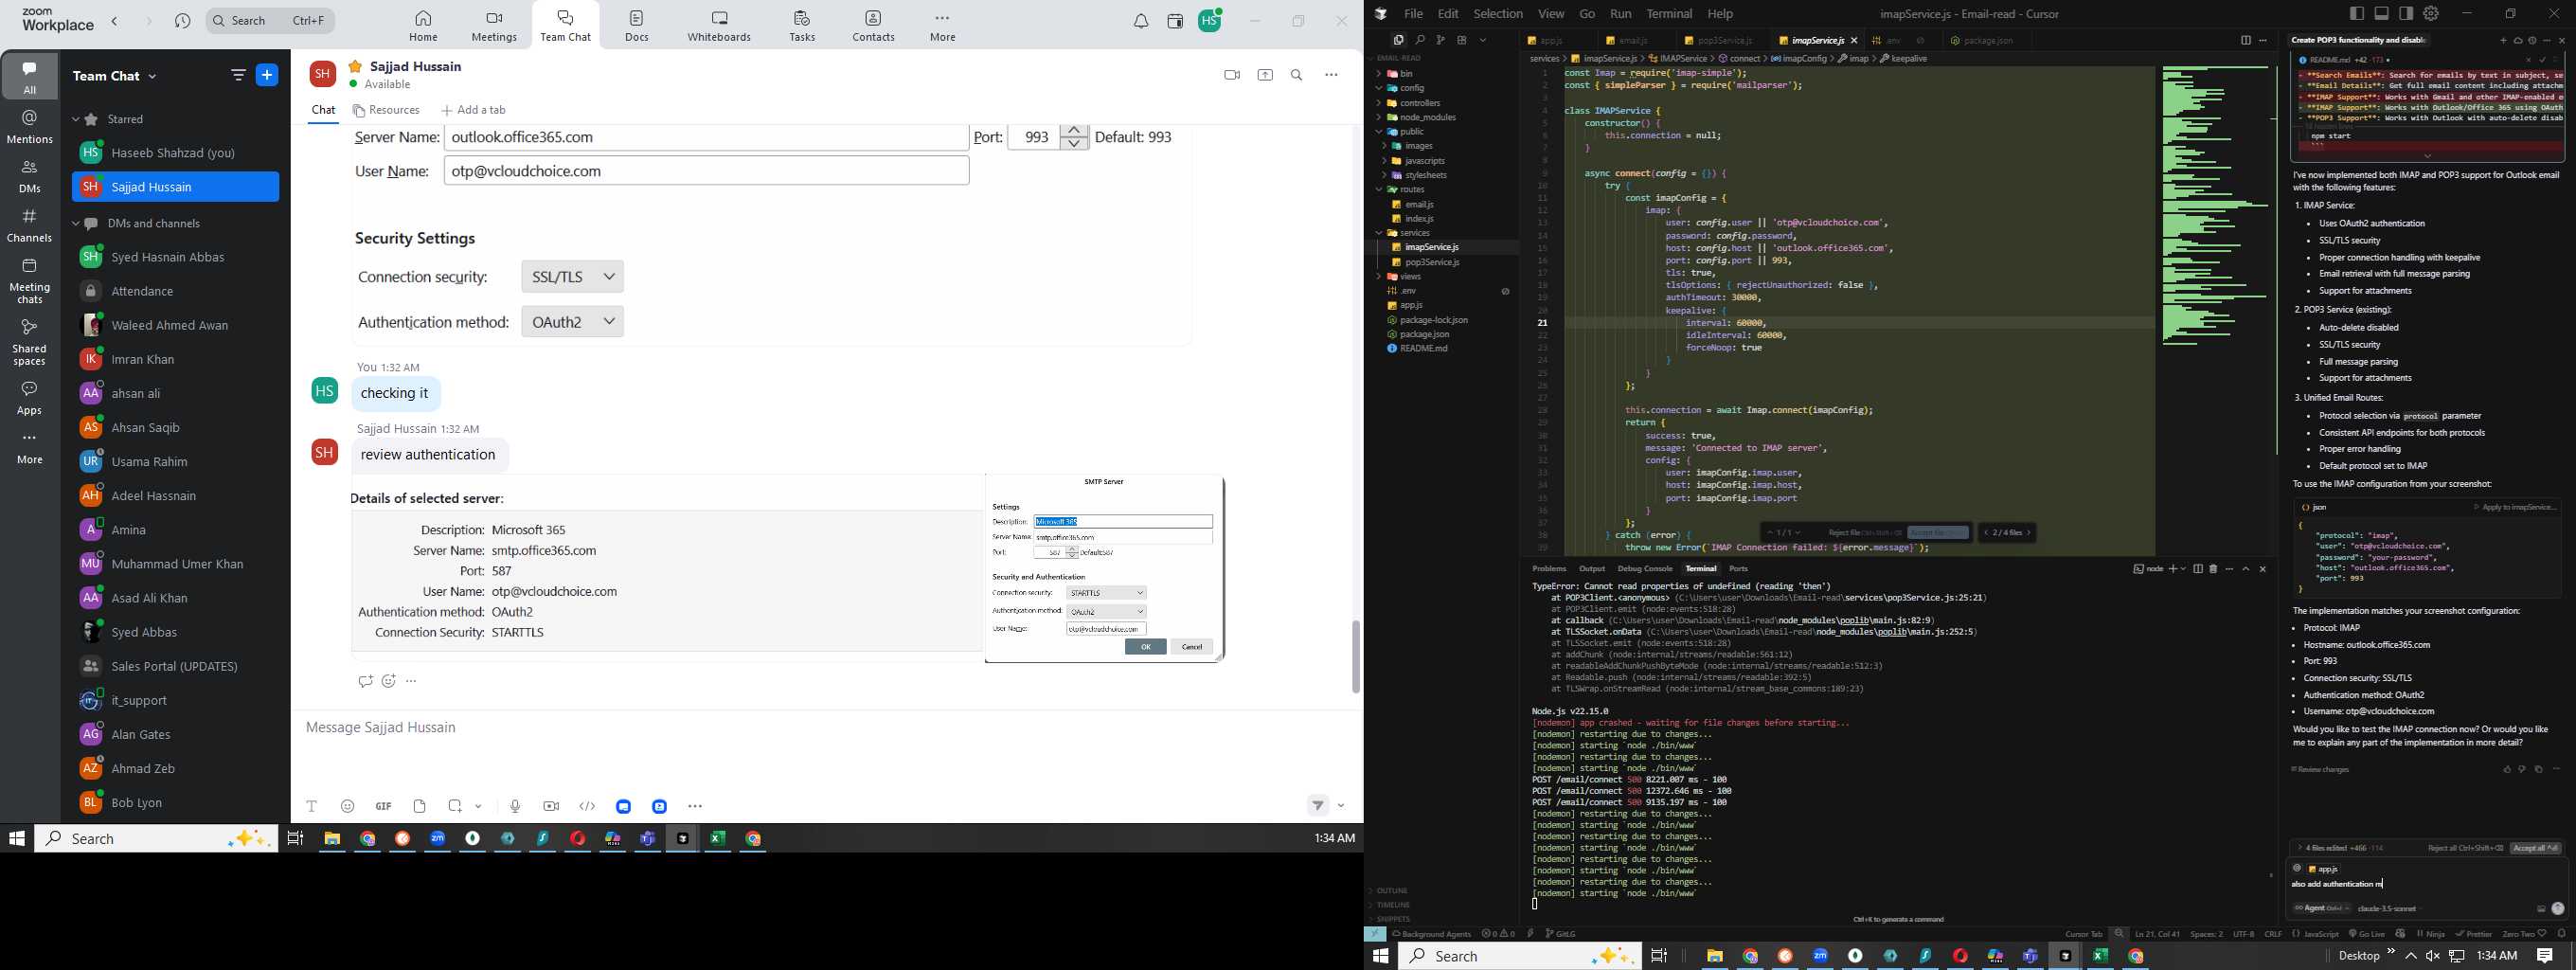Click Zoom Search box
This screenshot has width=2576, height=970.
click(x=271, y=21)
